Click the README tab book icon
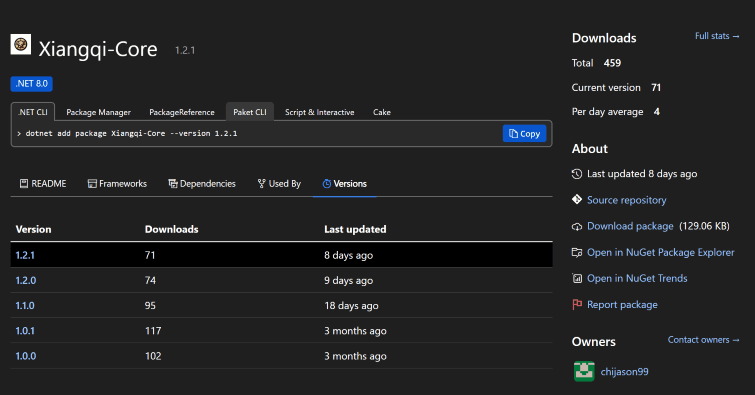This screenshot has height=395, width=755. [24, 184]
